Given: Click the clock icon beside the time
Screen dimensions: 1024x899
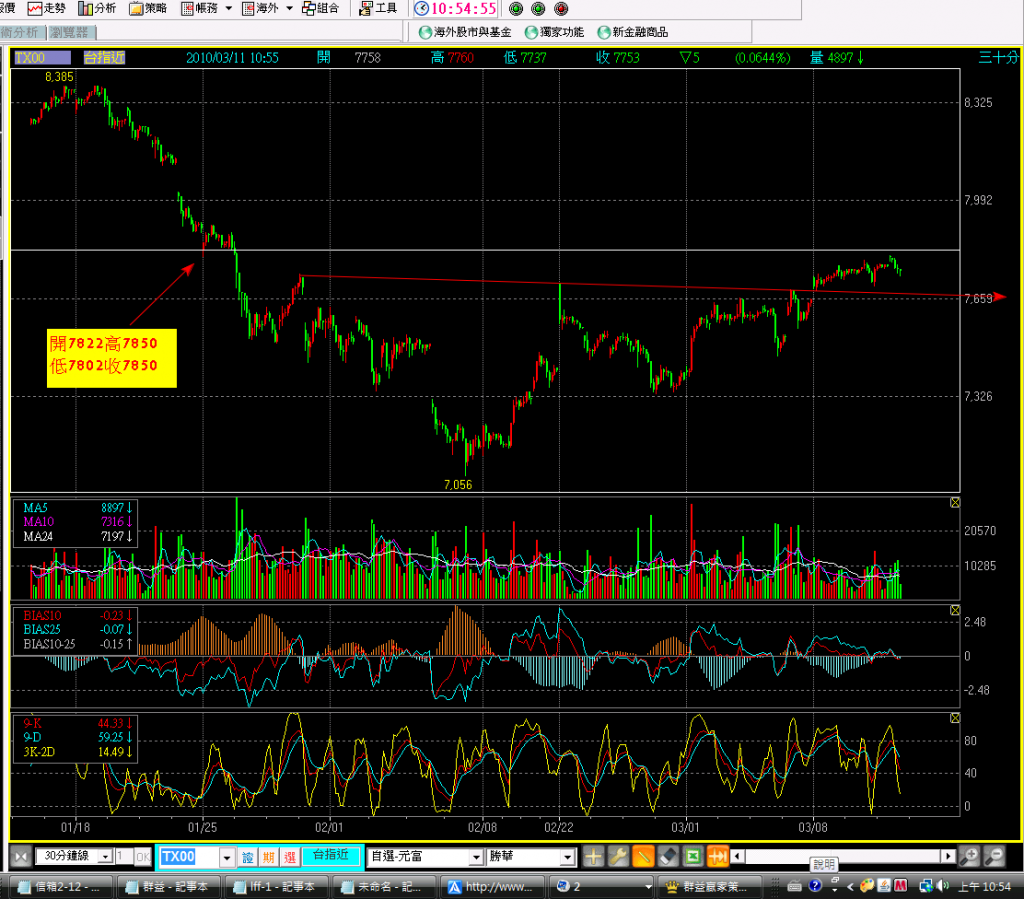Looking at the screenshot, I should pos(422,8).
